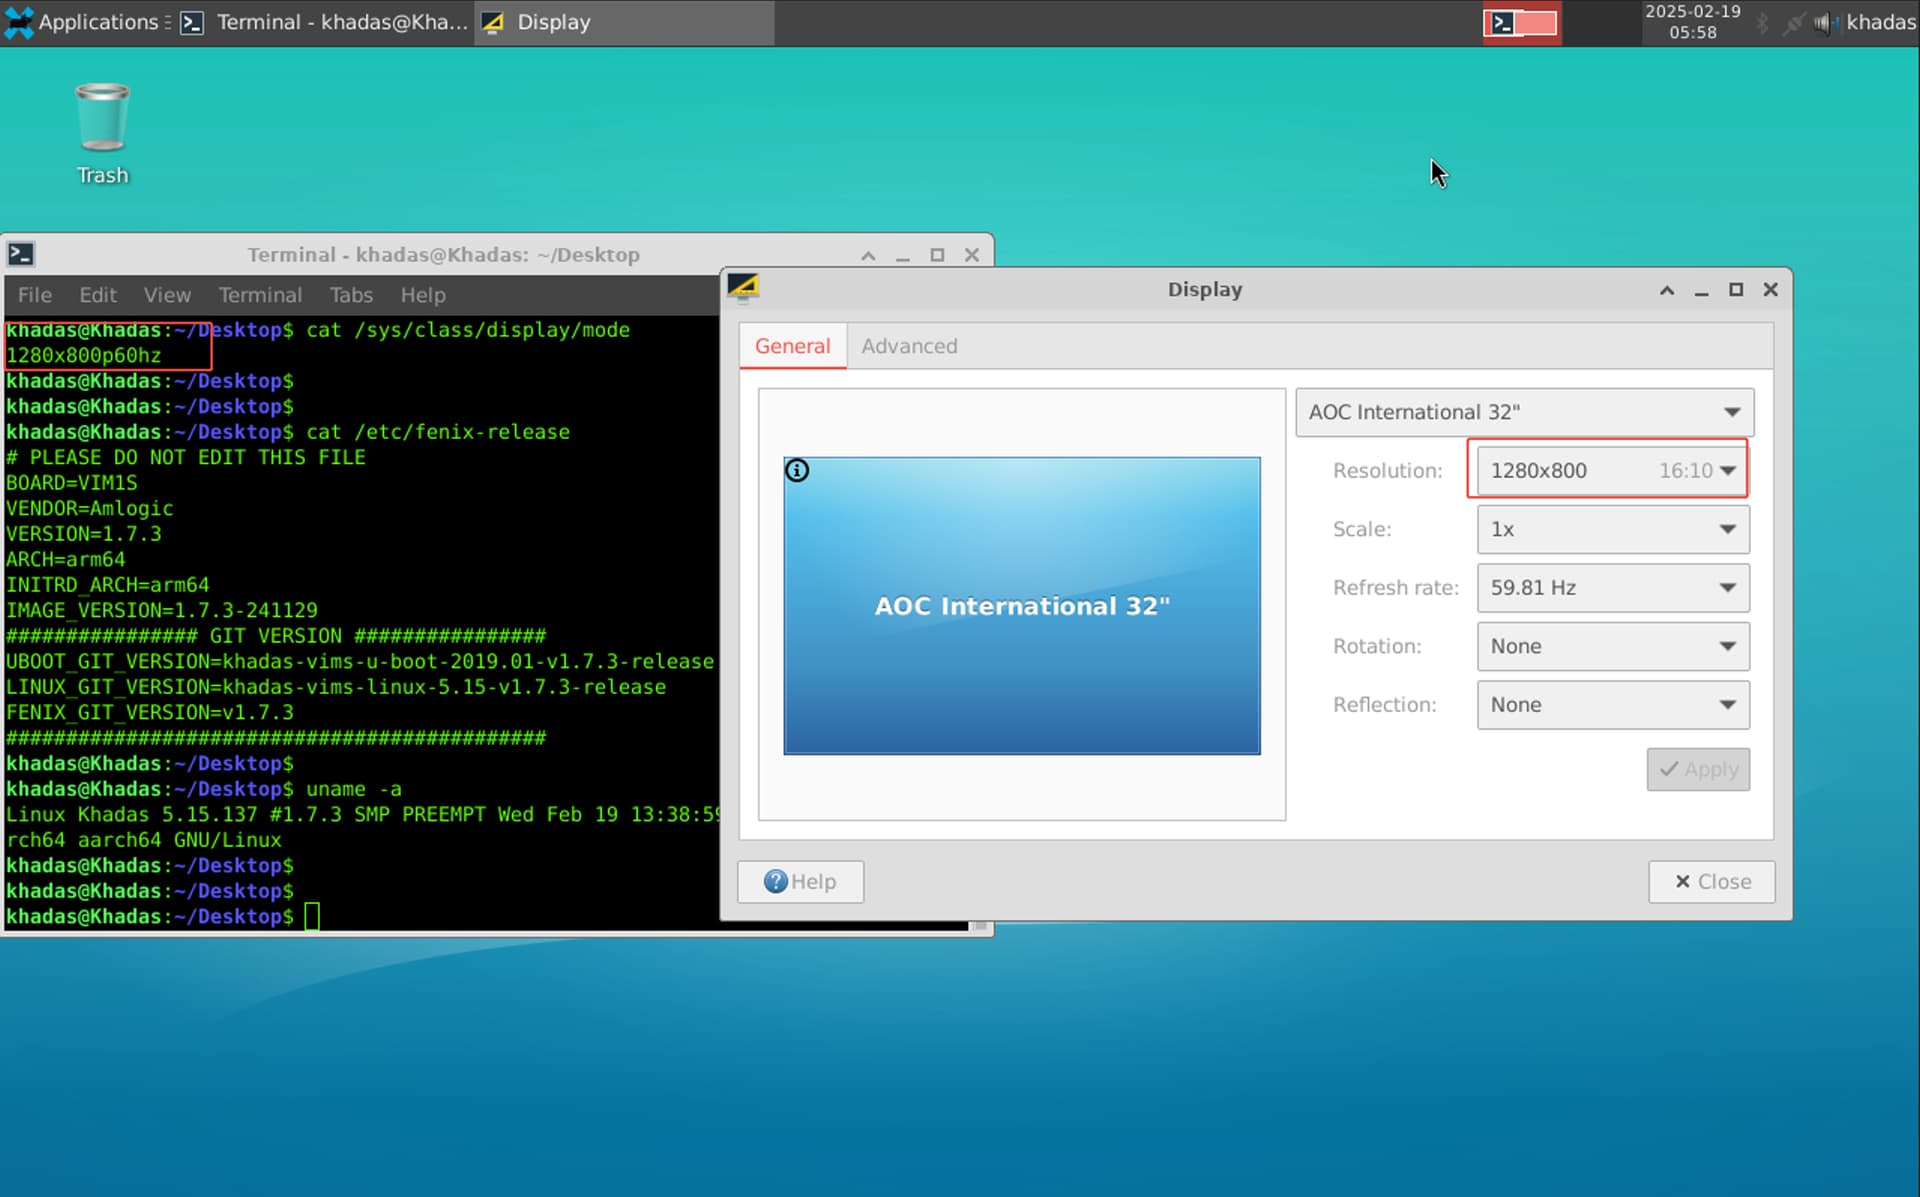Open the Rotation dropdown
The image size is (1920, 1197).
[x=1612, y=646]
